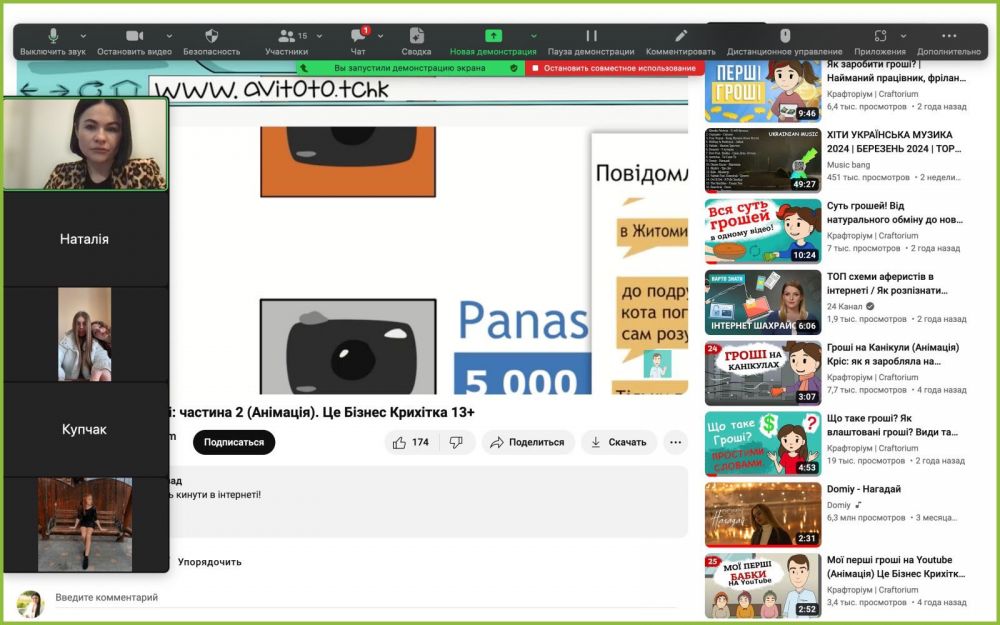Open Участники participants panel
Image resolution: width=1000 pixels, height=625 pixels.
coord(287,36)
